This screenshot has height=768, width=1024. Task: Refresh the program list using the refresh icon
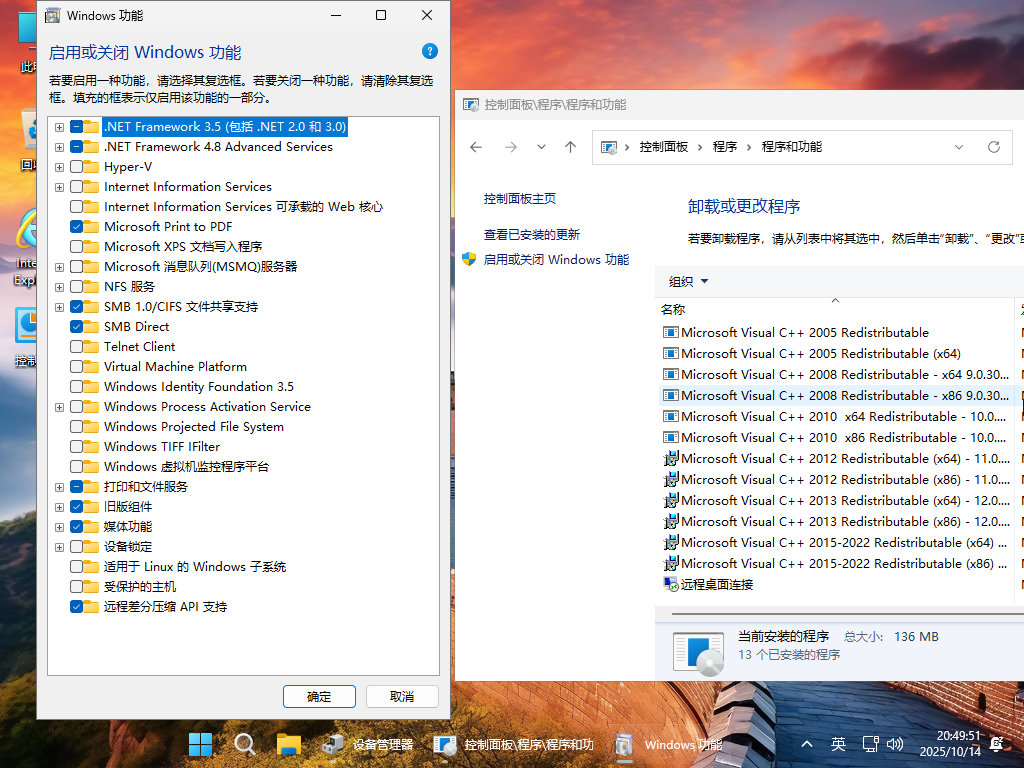click(994, 146)
